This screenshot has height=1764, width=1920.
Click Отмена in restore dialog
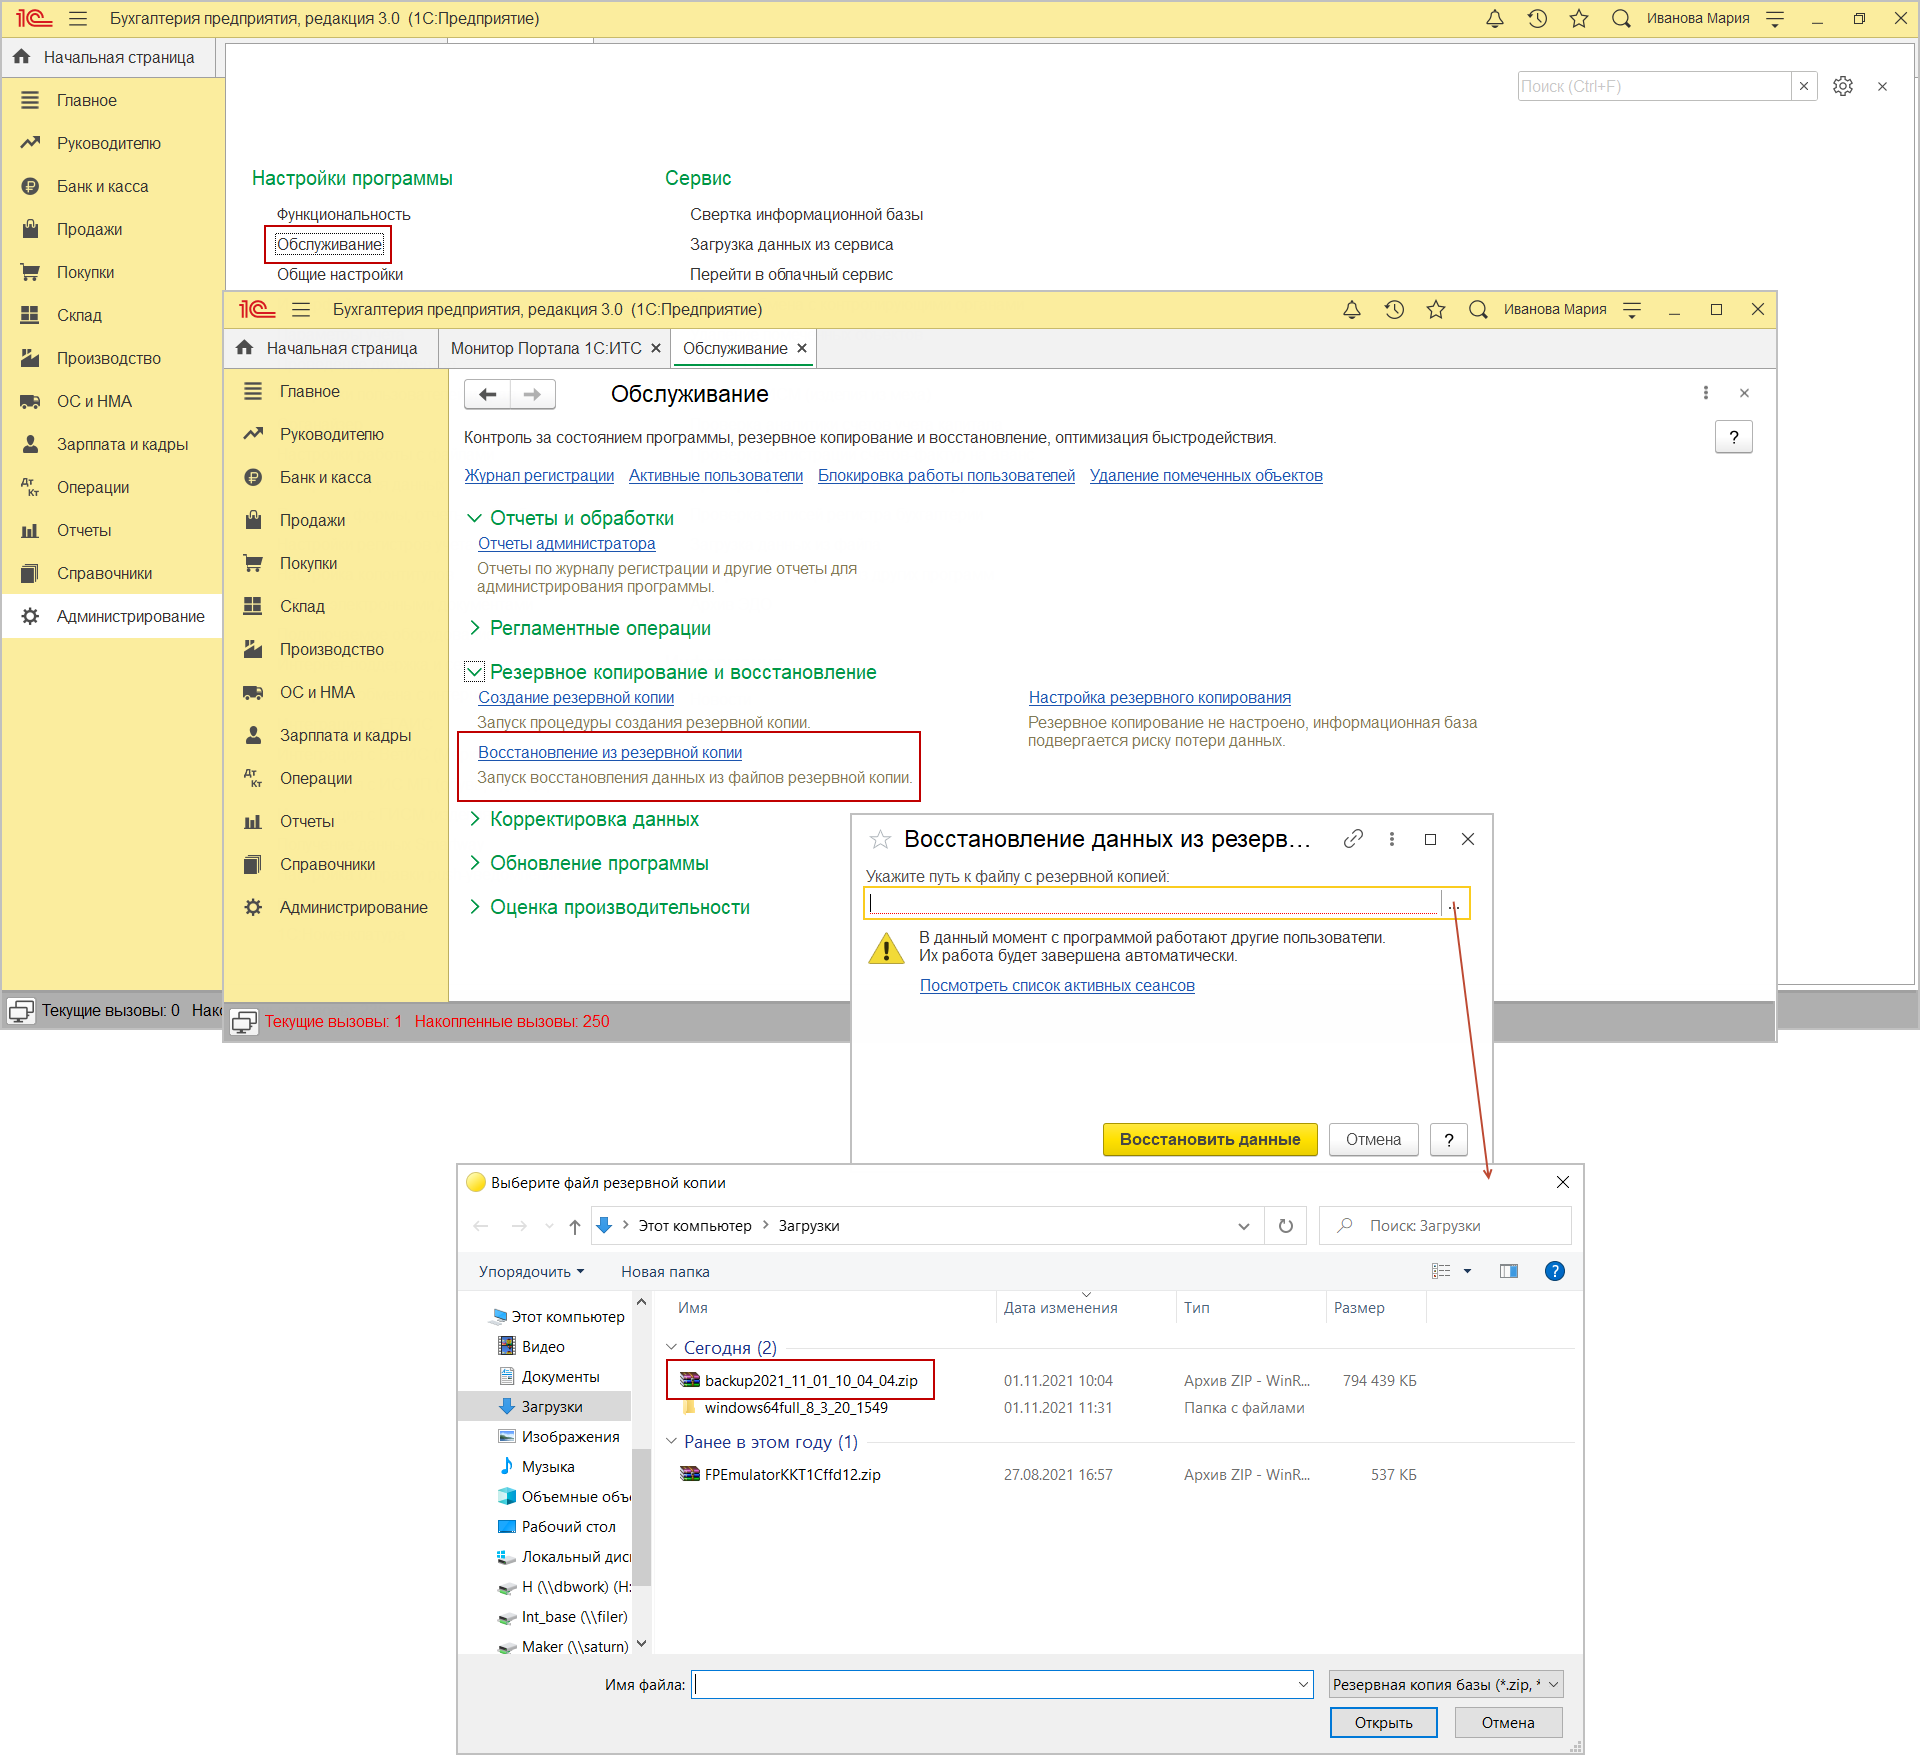[1373, 1139]
